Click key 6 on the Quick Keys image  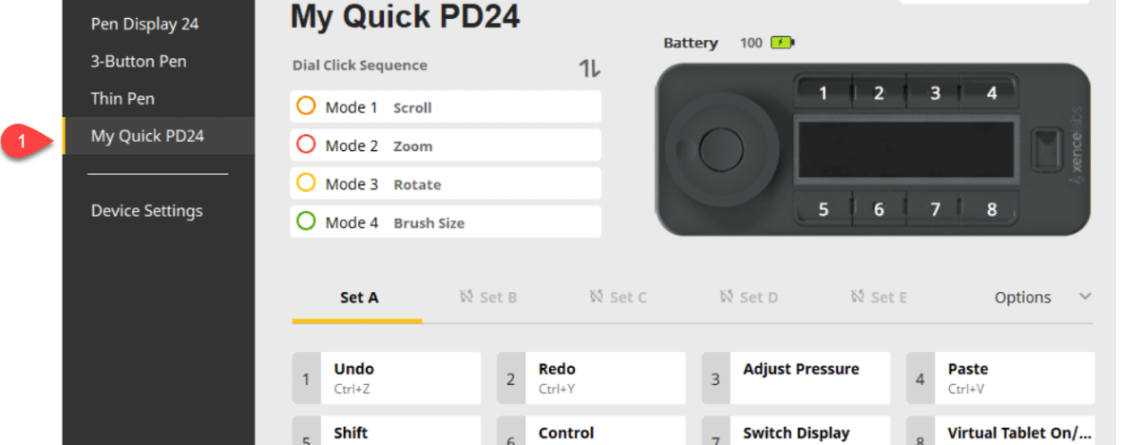click(878, 210)
